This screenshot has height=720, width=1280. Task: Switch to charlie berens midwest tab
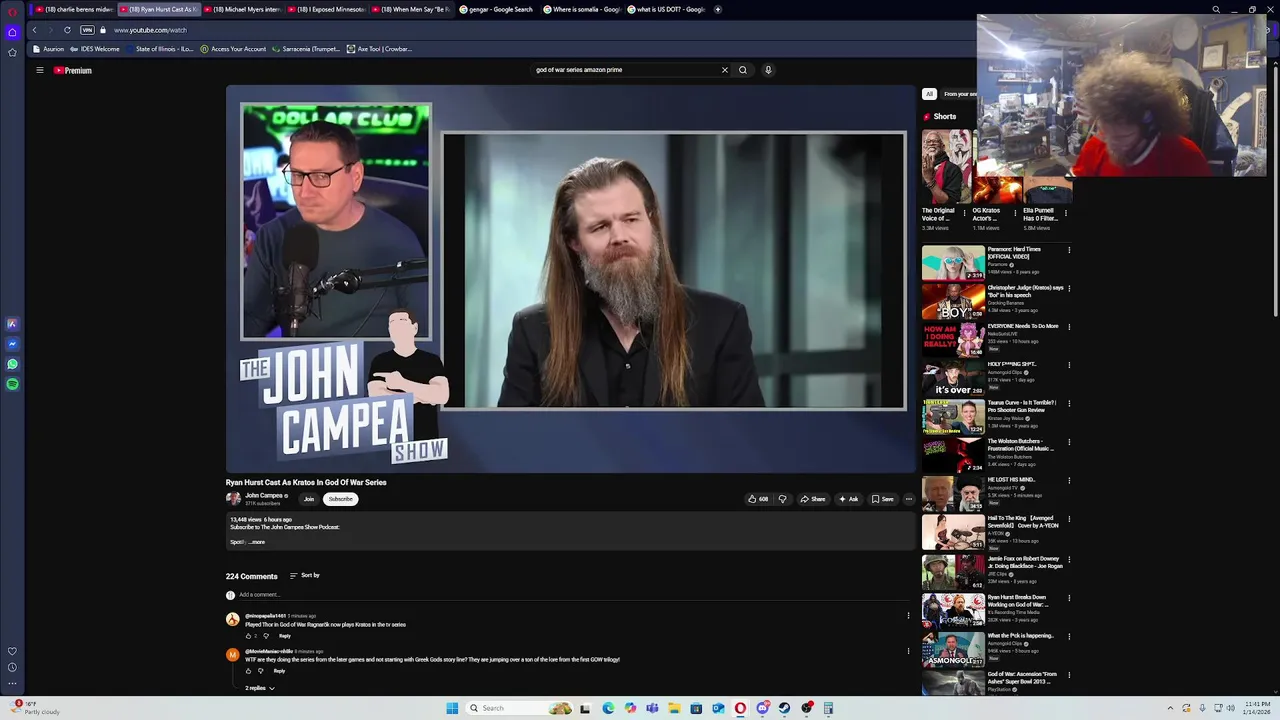point(74,9)
